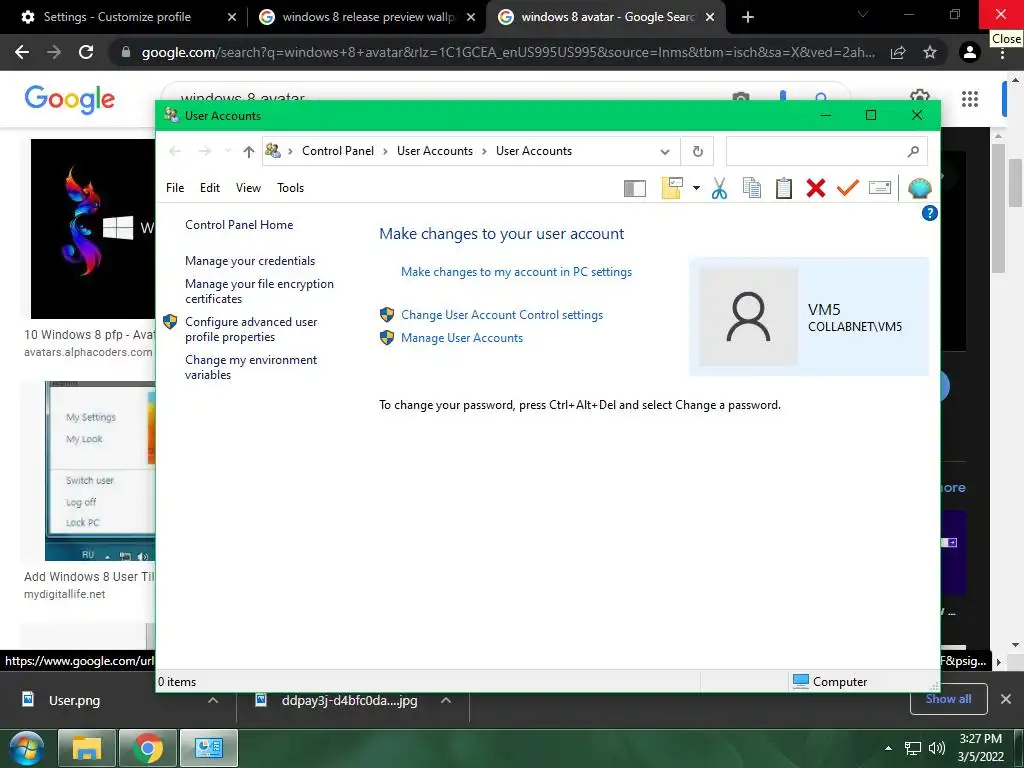This screenshot has width=1024, height=768.
Task: Click the Up arrow in User Accounts window
Action: click(248, 152)
